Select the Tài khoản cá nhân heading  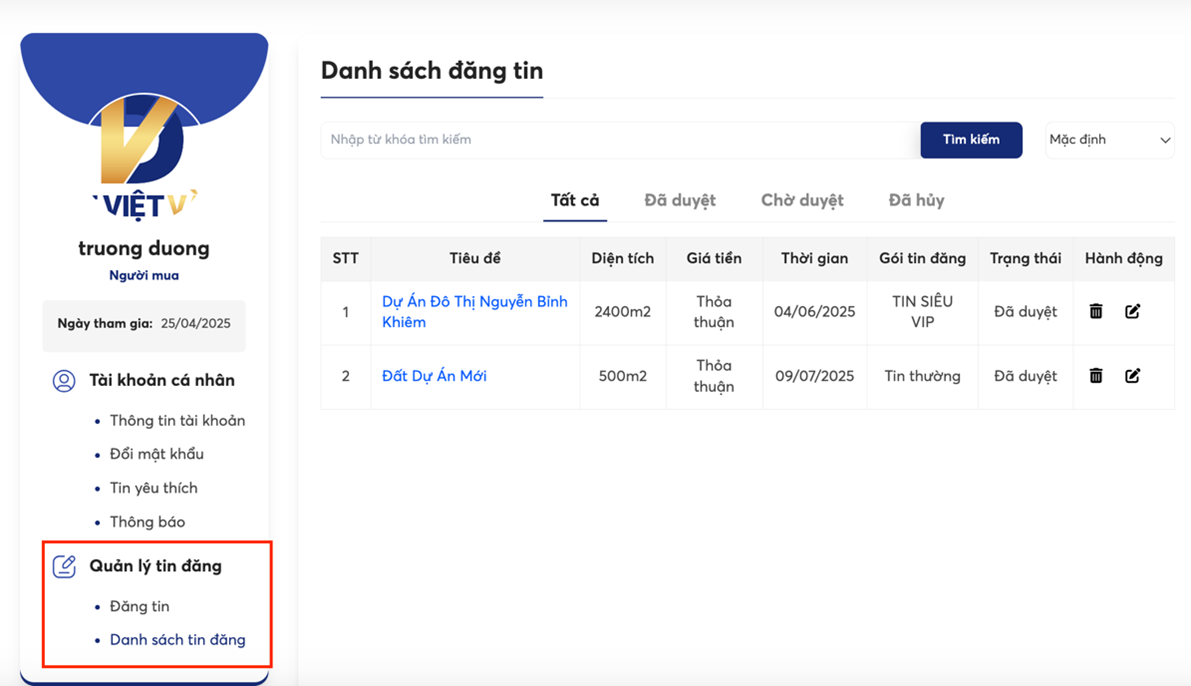(162, 381)
